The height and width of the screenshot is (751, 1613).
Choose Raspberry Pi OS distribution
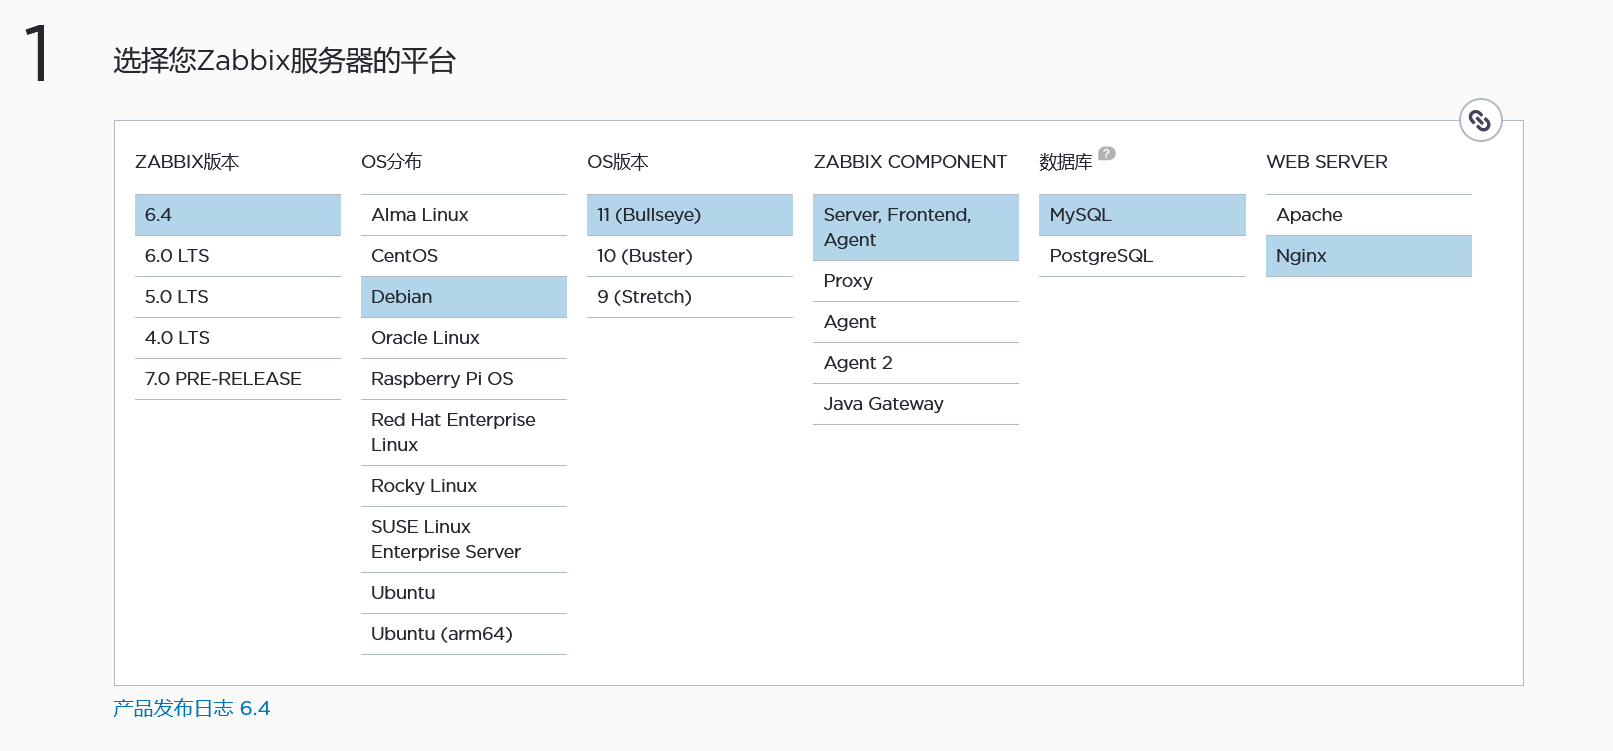point(463,379)
